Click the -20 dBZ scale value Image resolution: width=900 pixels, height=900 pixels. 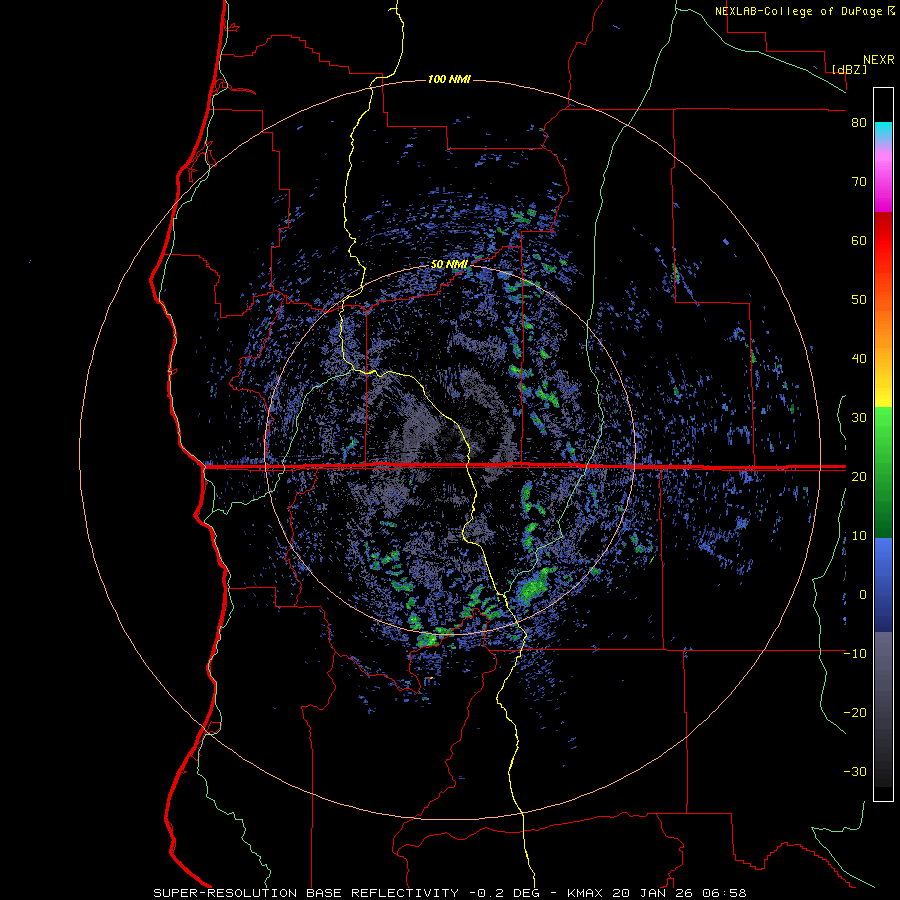pyautogui.click(x=855, y=713)
